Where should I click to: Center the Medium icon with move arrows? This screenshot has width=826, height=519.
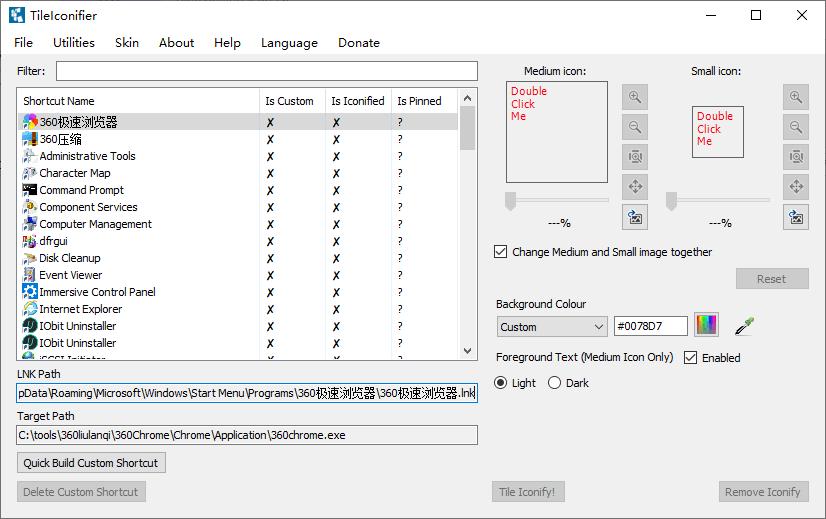pos(635,187)
